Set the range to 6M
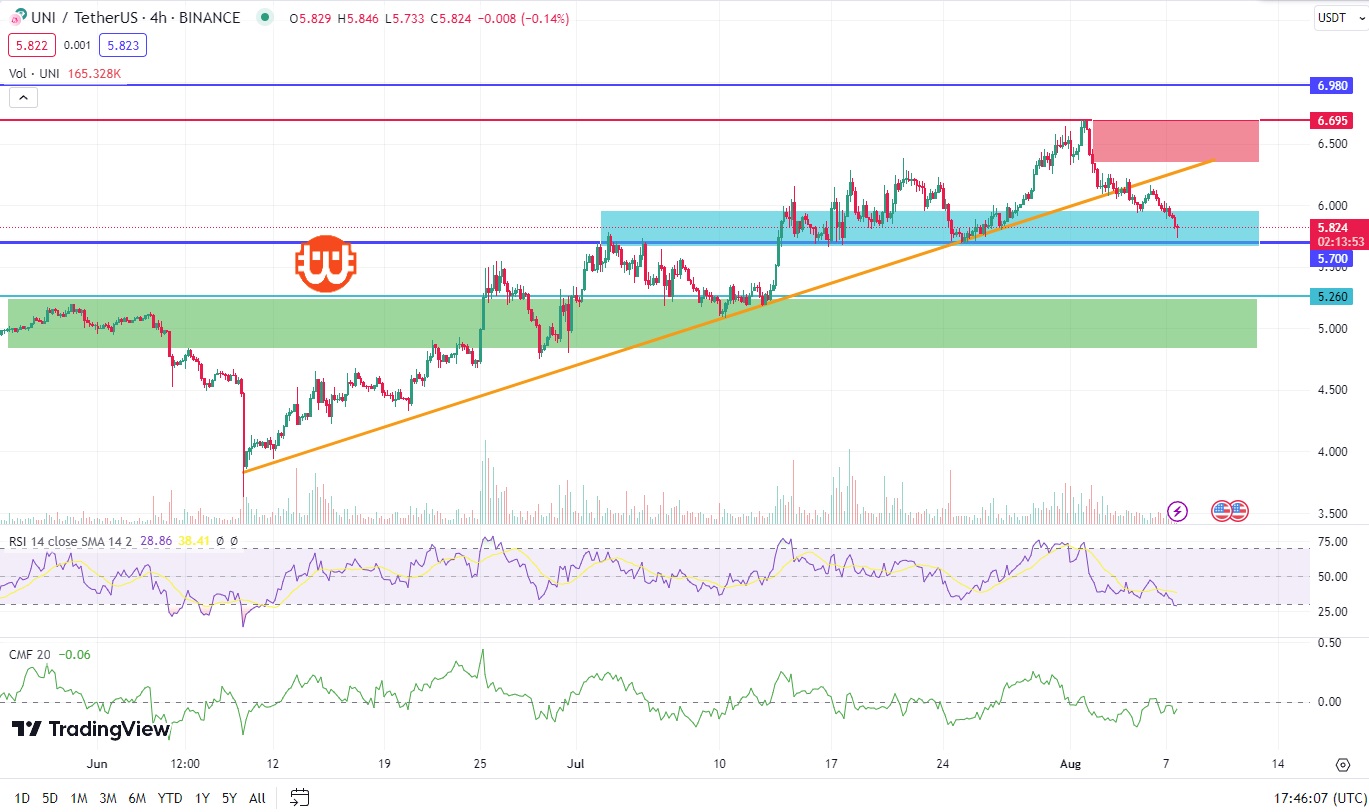The height and width of the screenshot is (812, 1369). (x=137, y=798)
